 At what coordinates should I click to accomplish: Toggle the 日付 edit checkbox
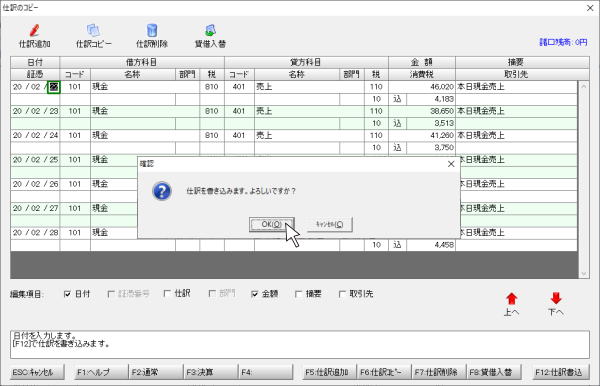(67, 294)
